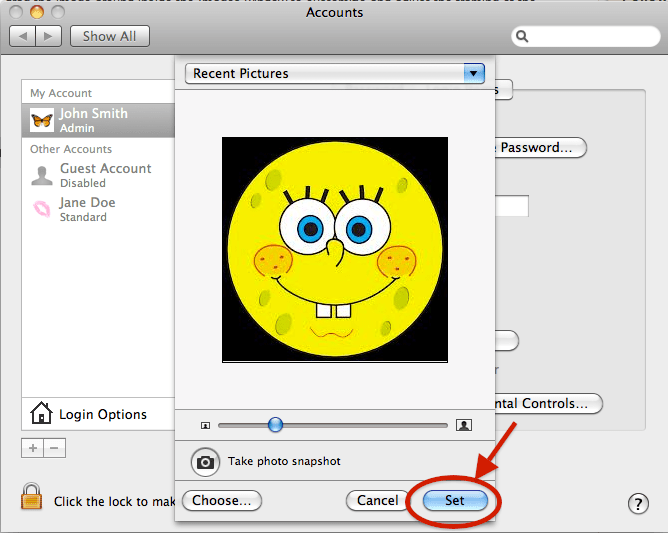Add a new account with plus button

pyautogui.click(x=32, y=448)
